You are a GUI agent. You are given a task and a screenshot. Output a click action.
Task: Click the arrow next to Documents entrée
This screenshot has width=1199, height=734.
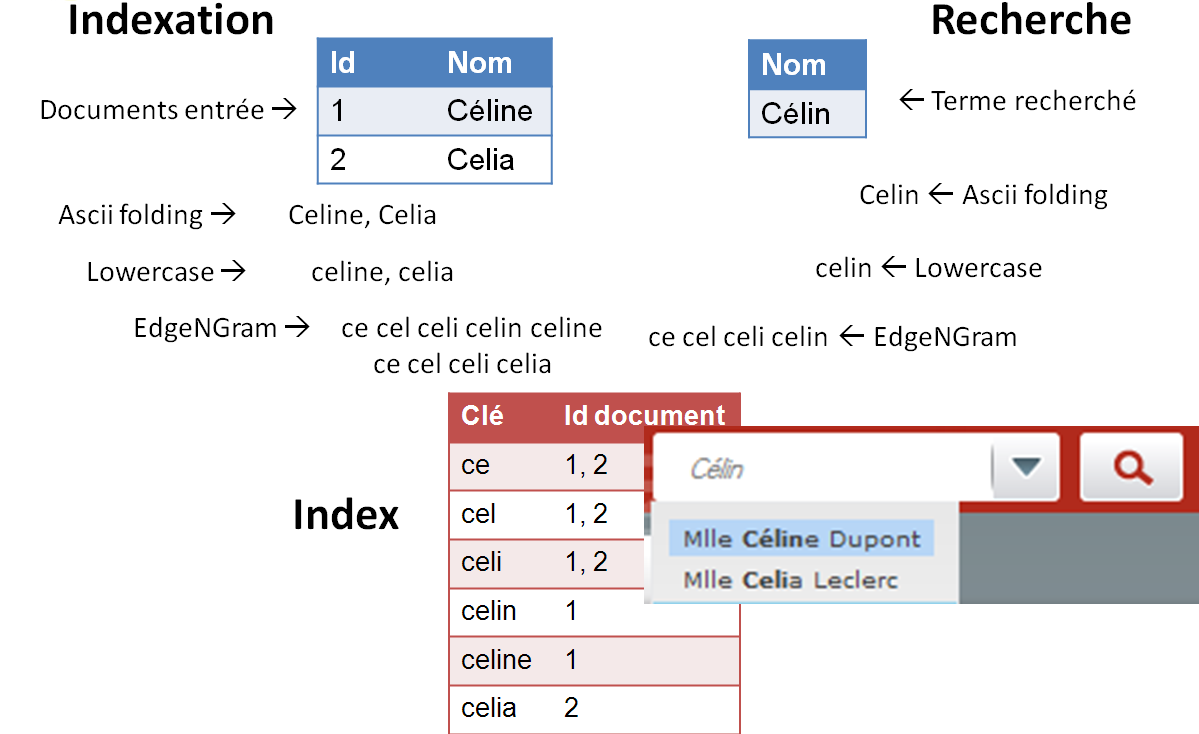[x=284, y=109]
